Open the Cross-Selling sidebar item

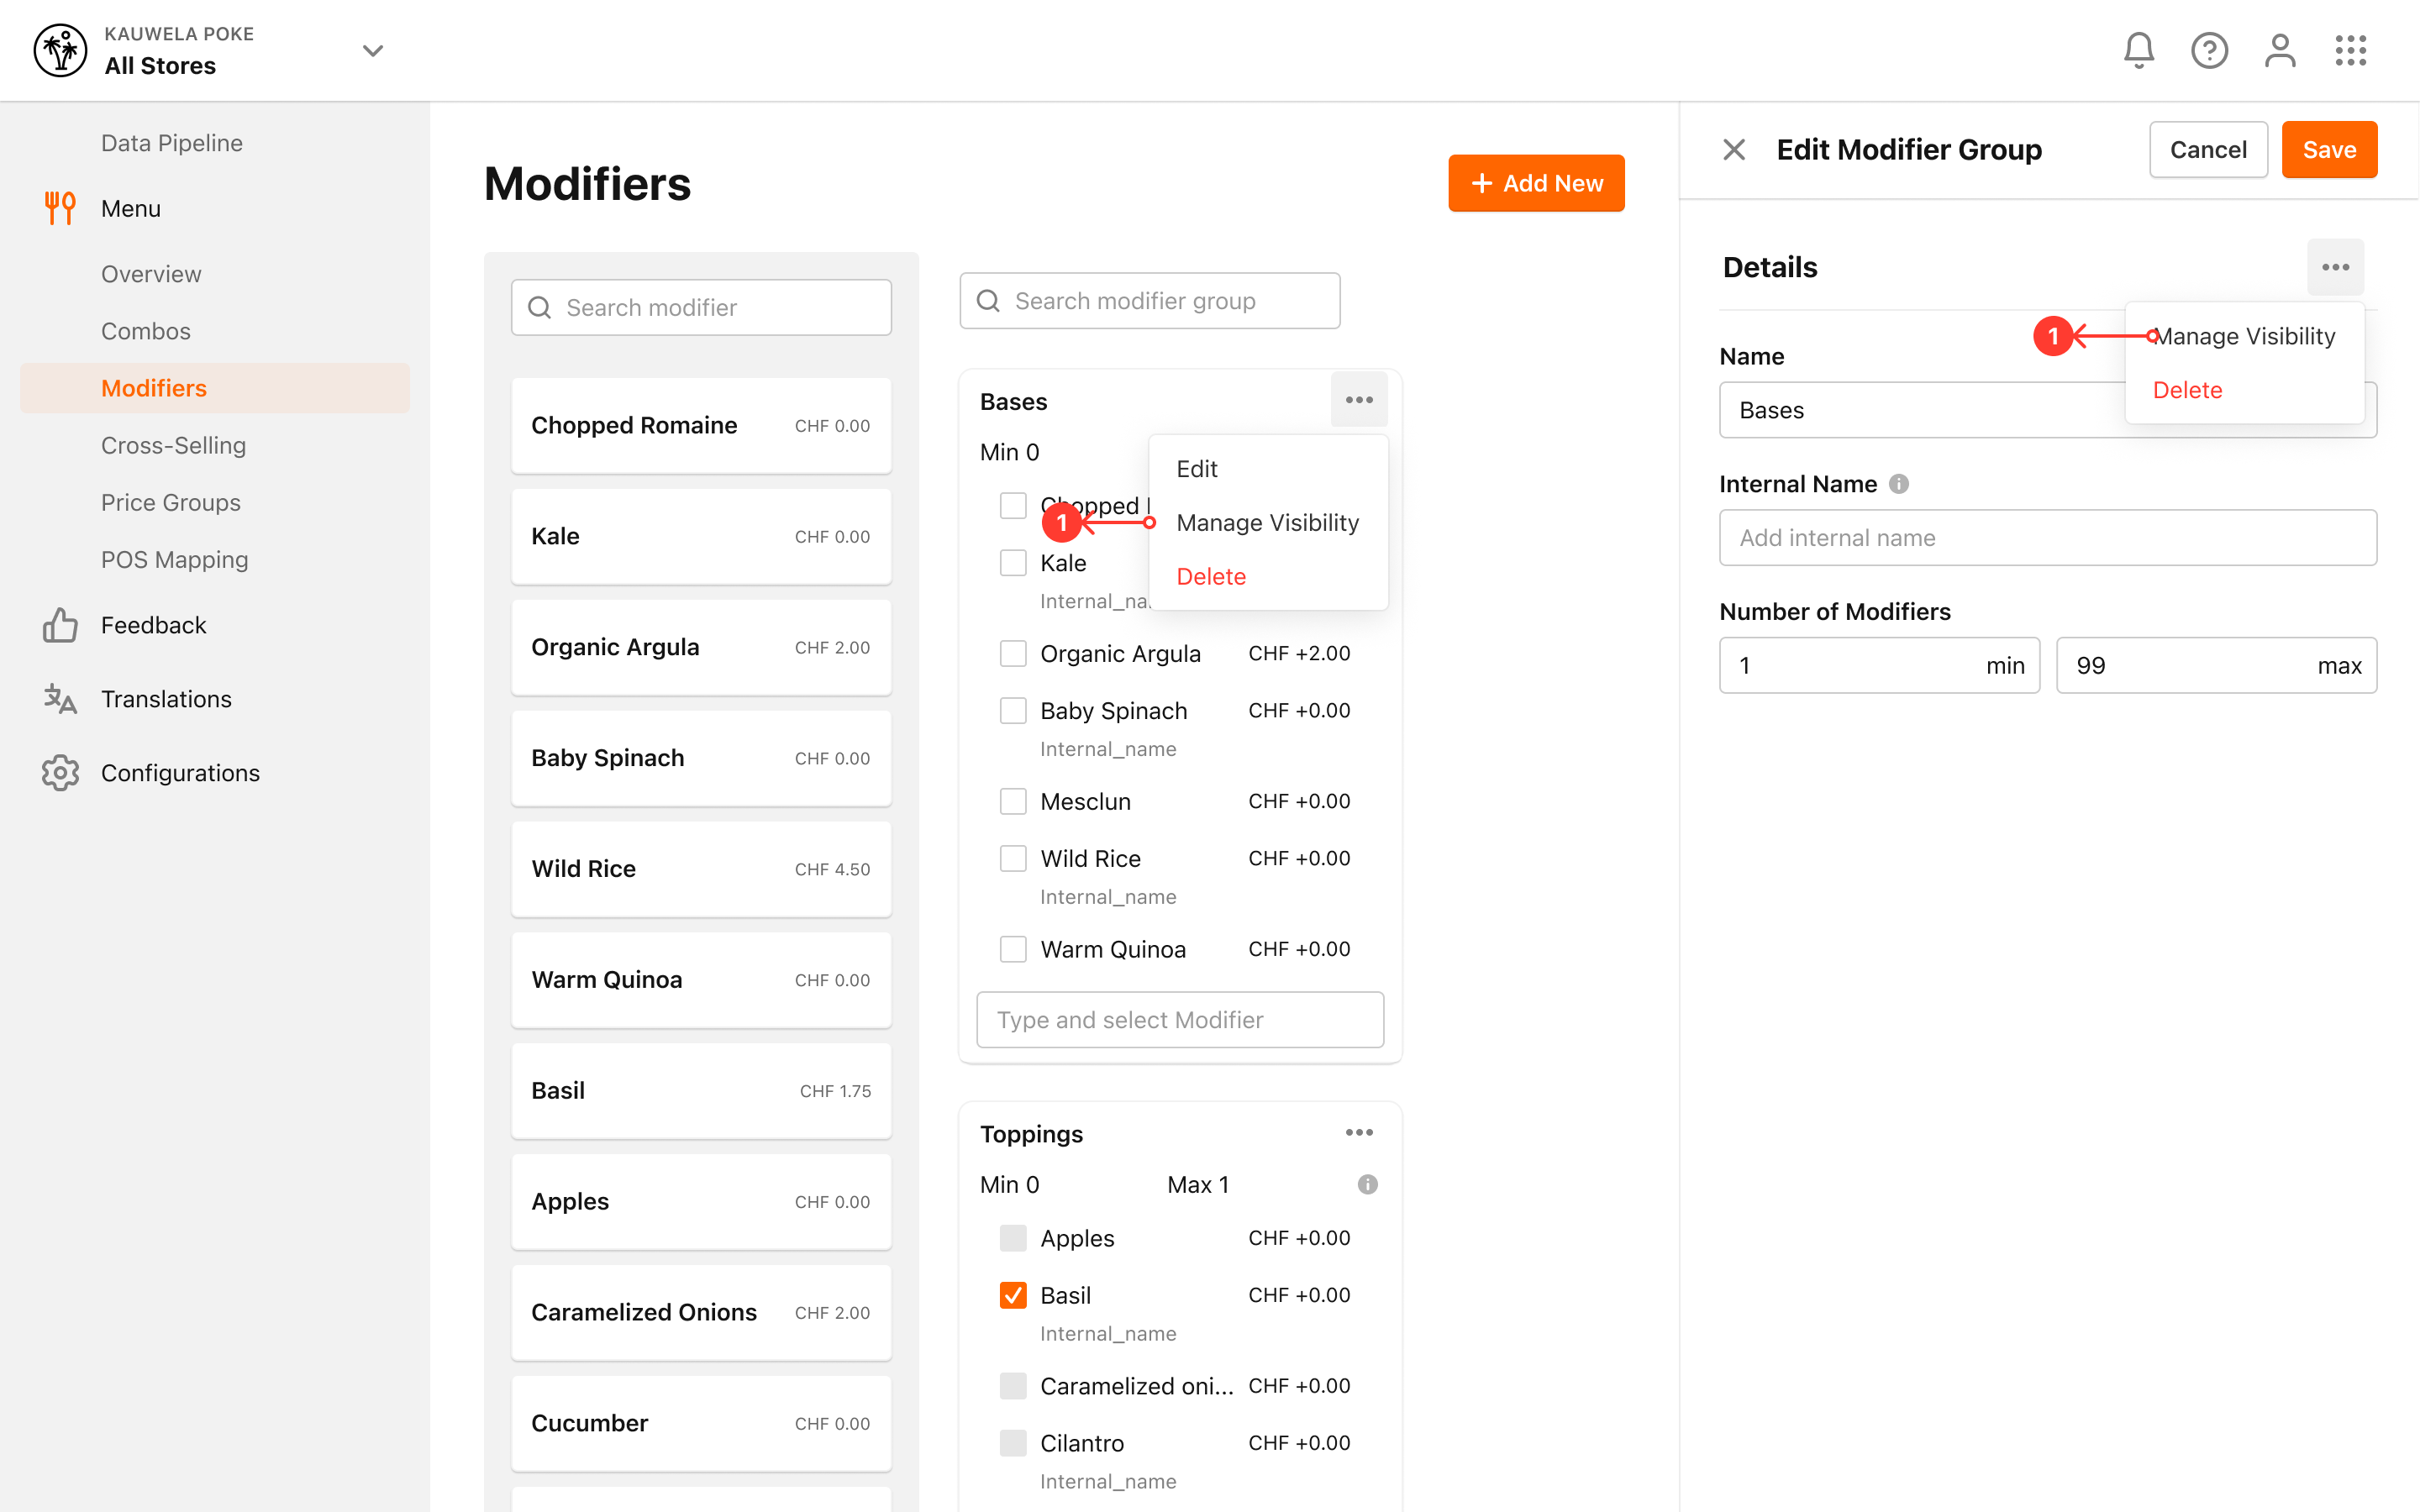[173, 445]
